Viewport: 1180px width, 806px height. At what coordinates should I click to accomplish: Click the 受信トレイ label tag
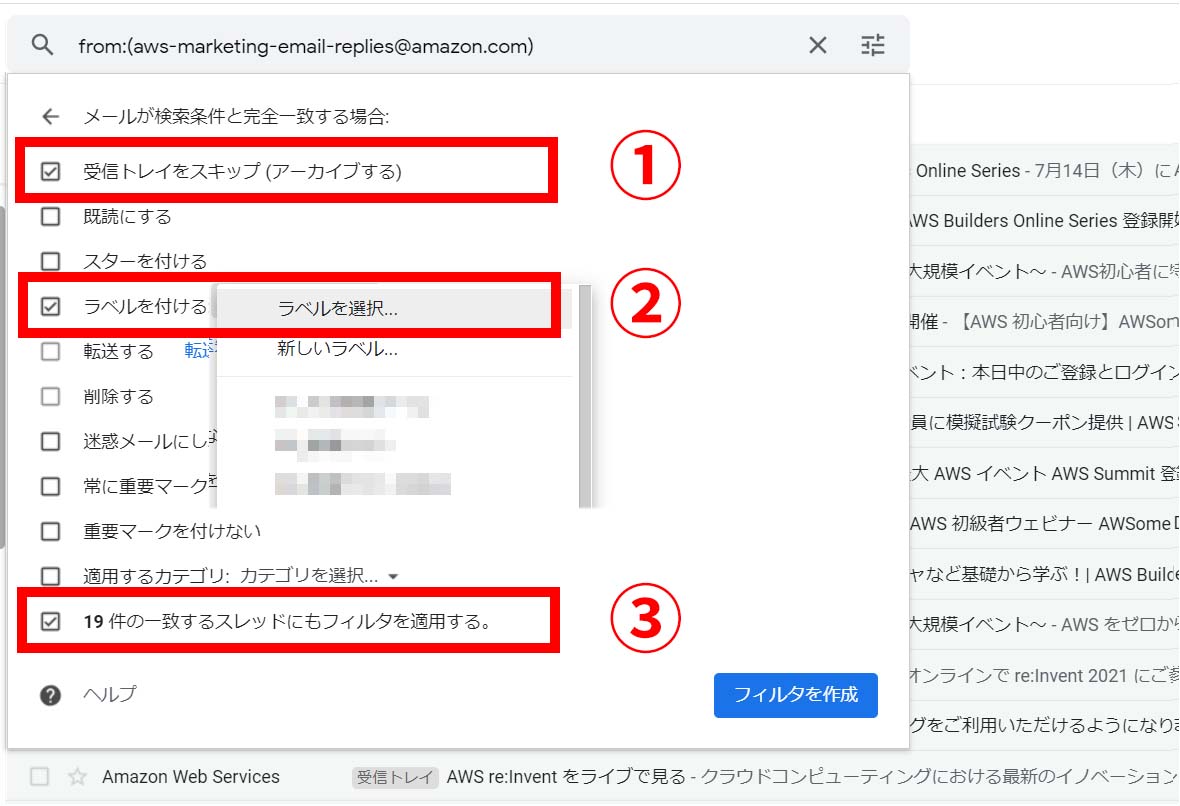tap(394, 777)
